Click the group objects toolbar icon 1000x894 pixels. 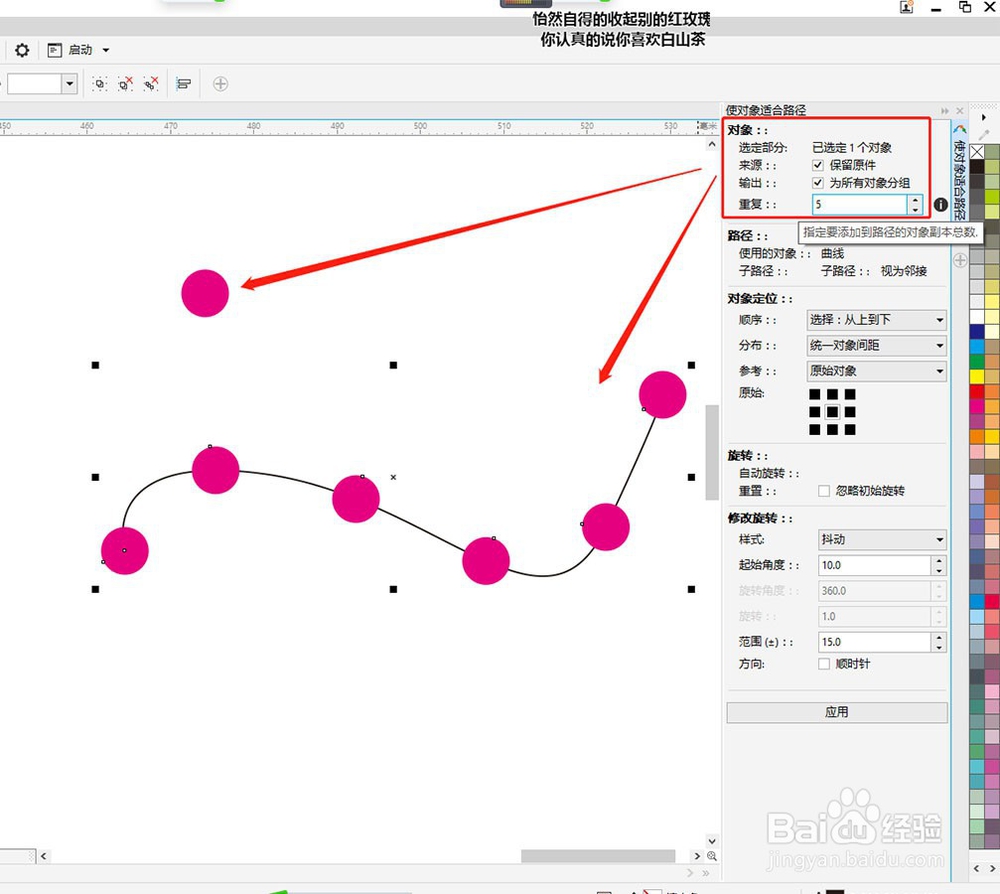click(99, 84)
